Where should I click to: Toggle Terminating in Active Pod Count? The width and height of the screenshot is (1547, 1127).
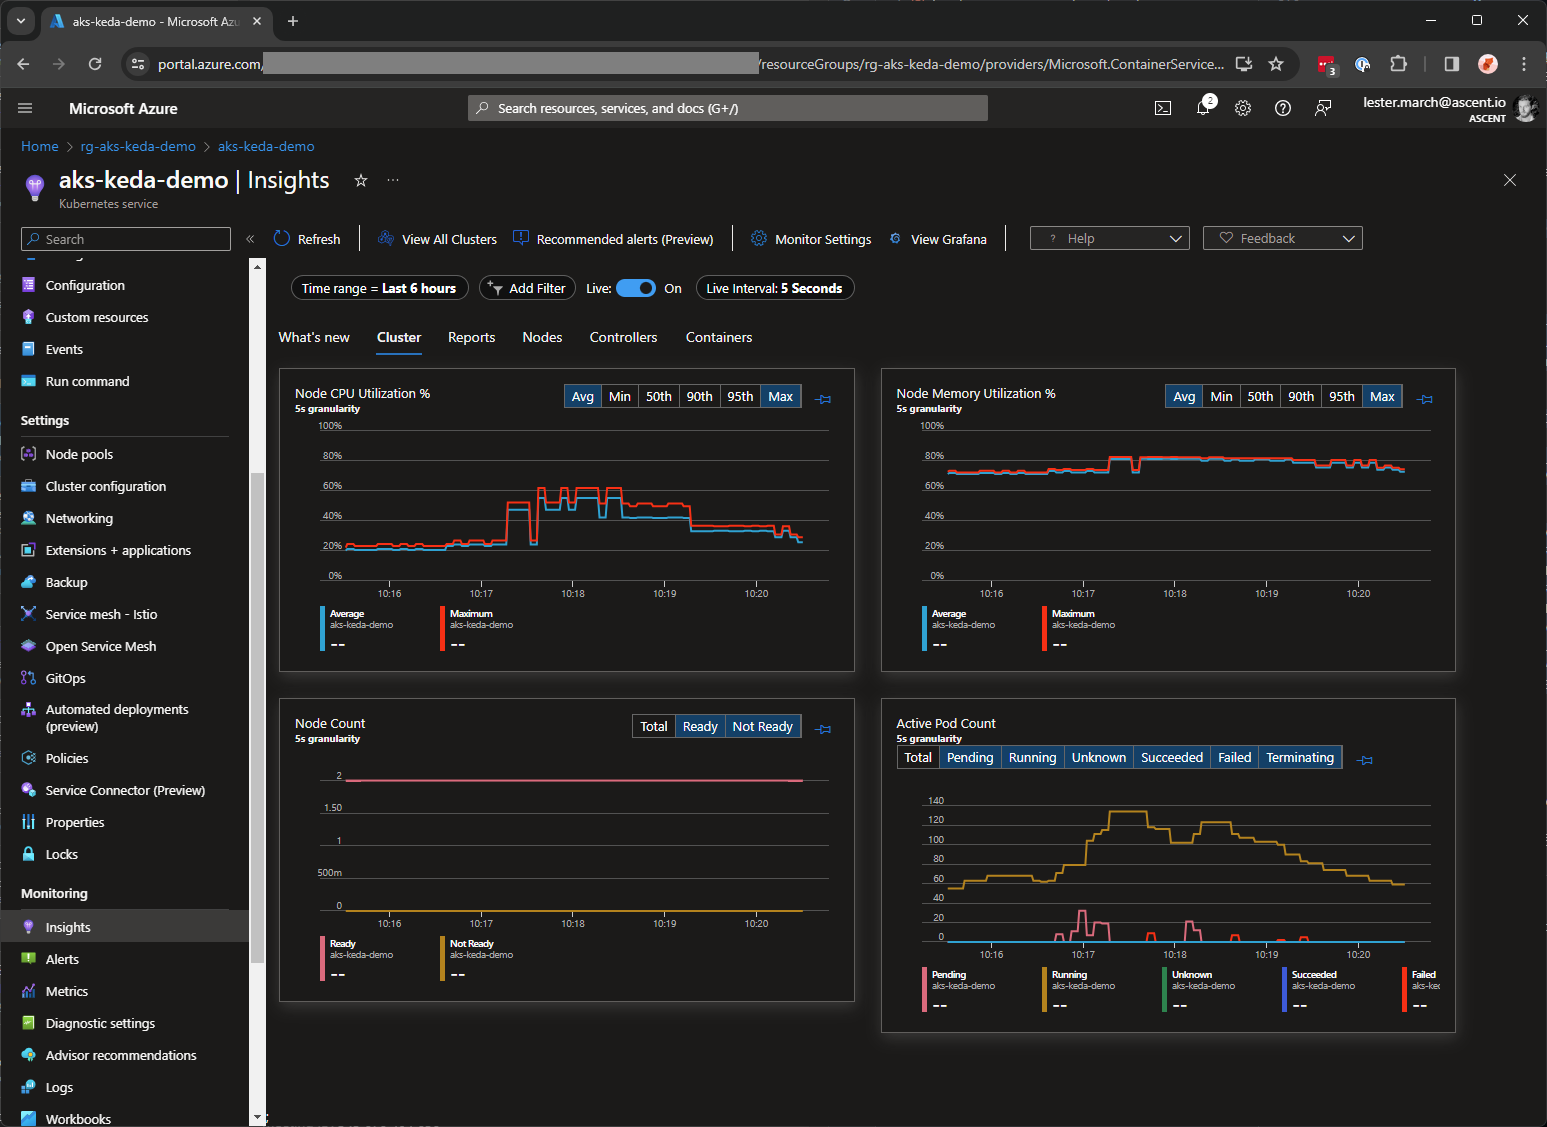tap(1300, 757)
